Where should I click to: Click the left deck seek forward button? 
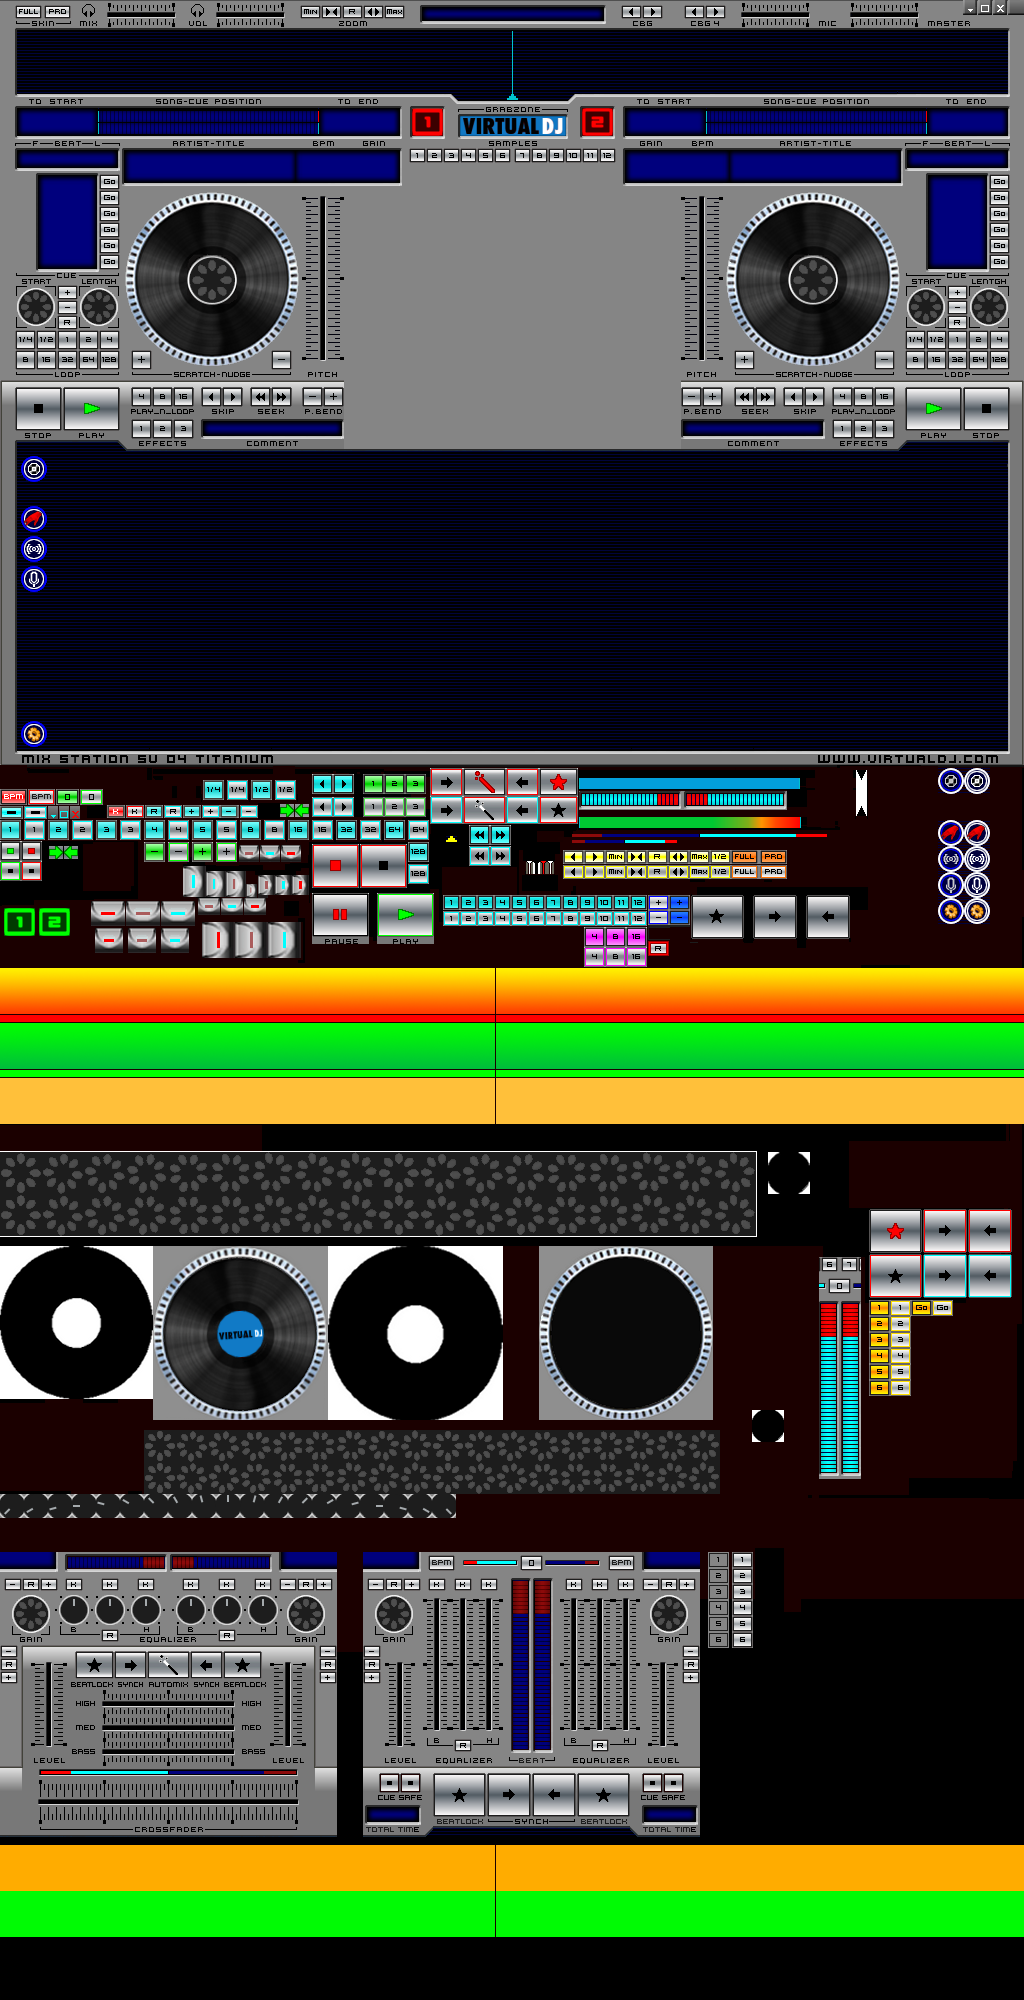tap(282, 397)
